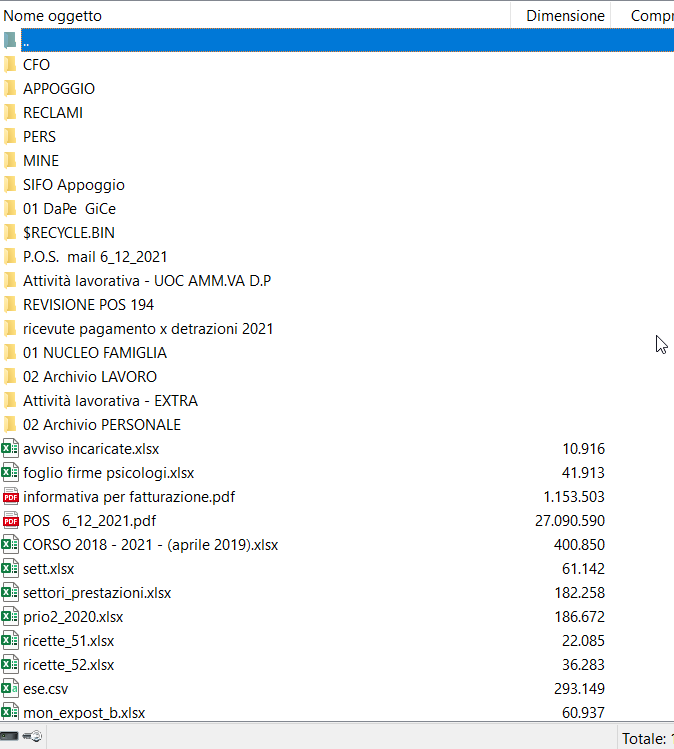This screenshot has width=674, height=749.
Task: Click the Excel icon next to ese.csv
Action: 10,689
